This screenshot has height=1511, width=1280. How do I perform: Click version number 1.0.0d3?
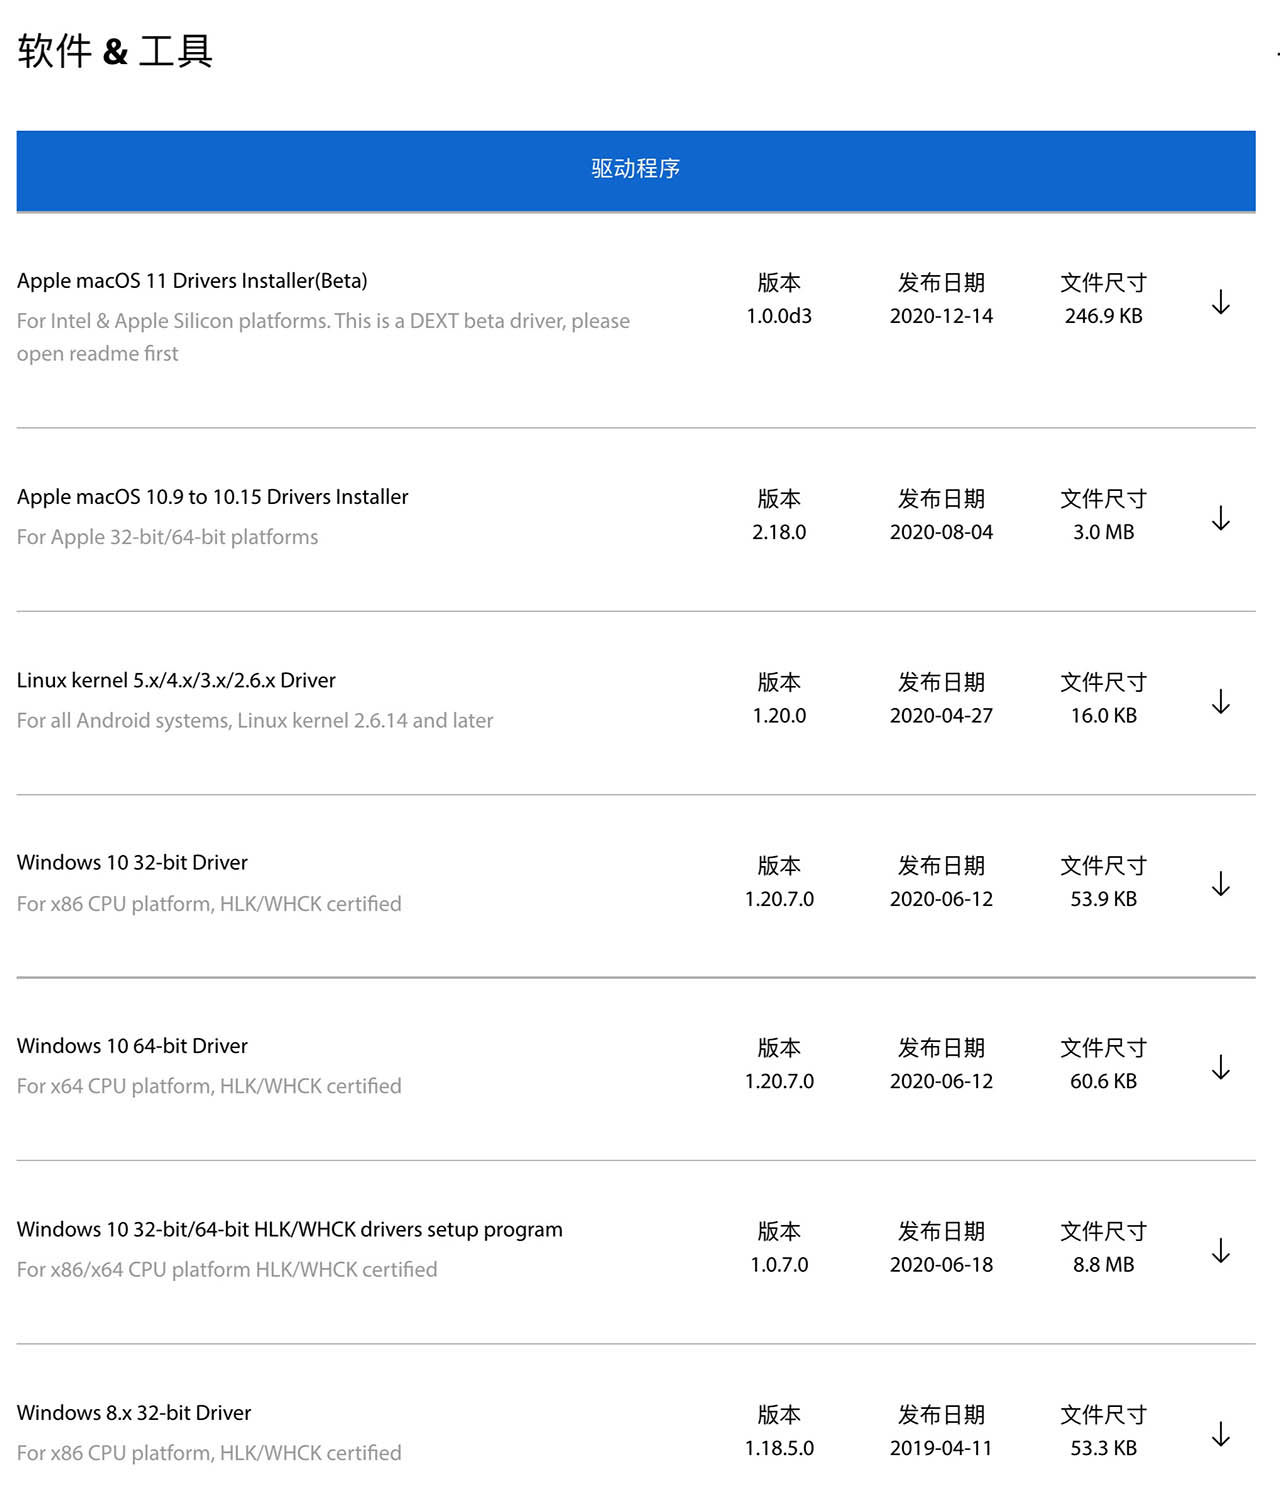[x=779, y=316]
